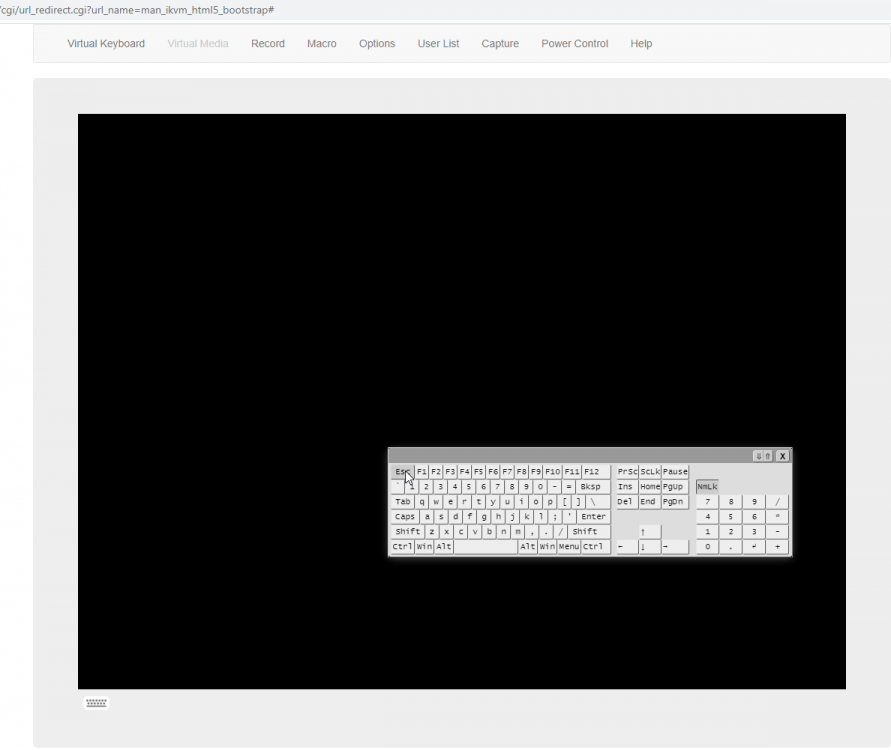Click the Bksp key
The height and width of the screenshot is (750, 891).
(x=593, y=486)
